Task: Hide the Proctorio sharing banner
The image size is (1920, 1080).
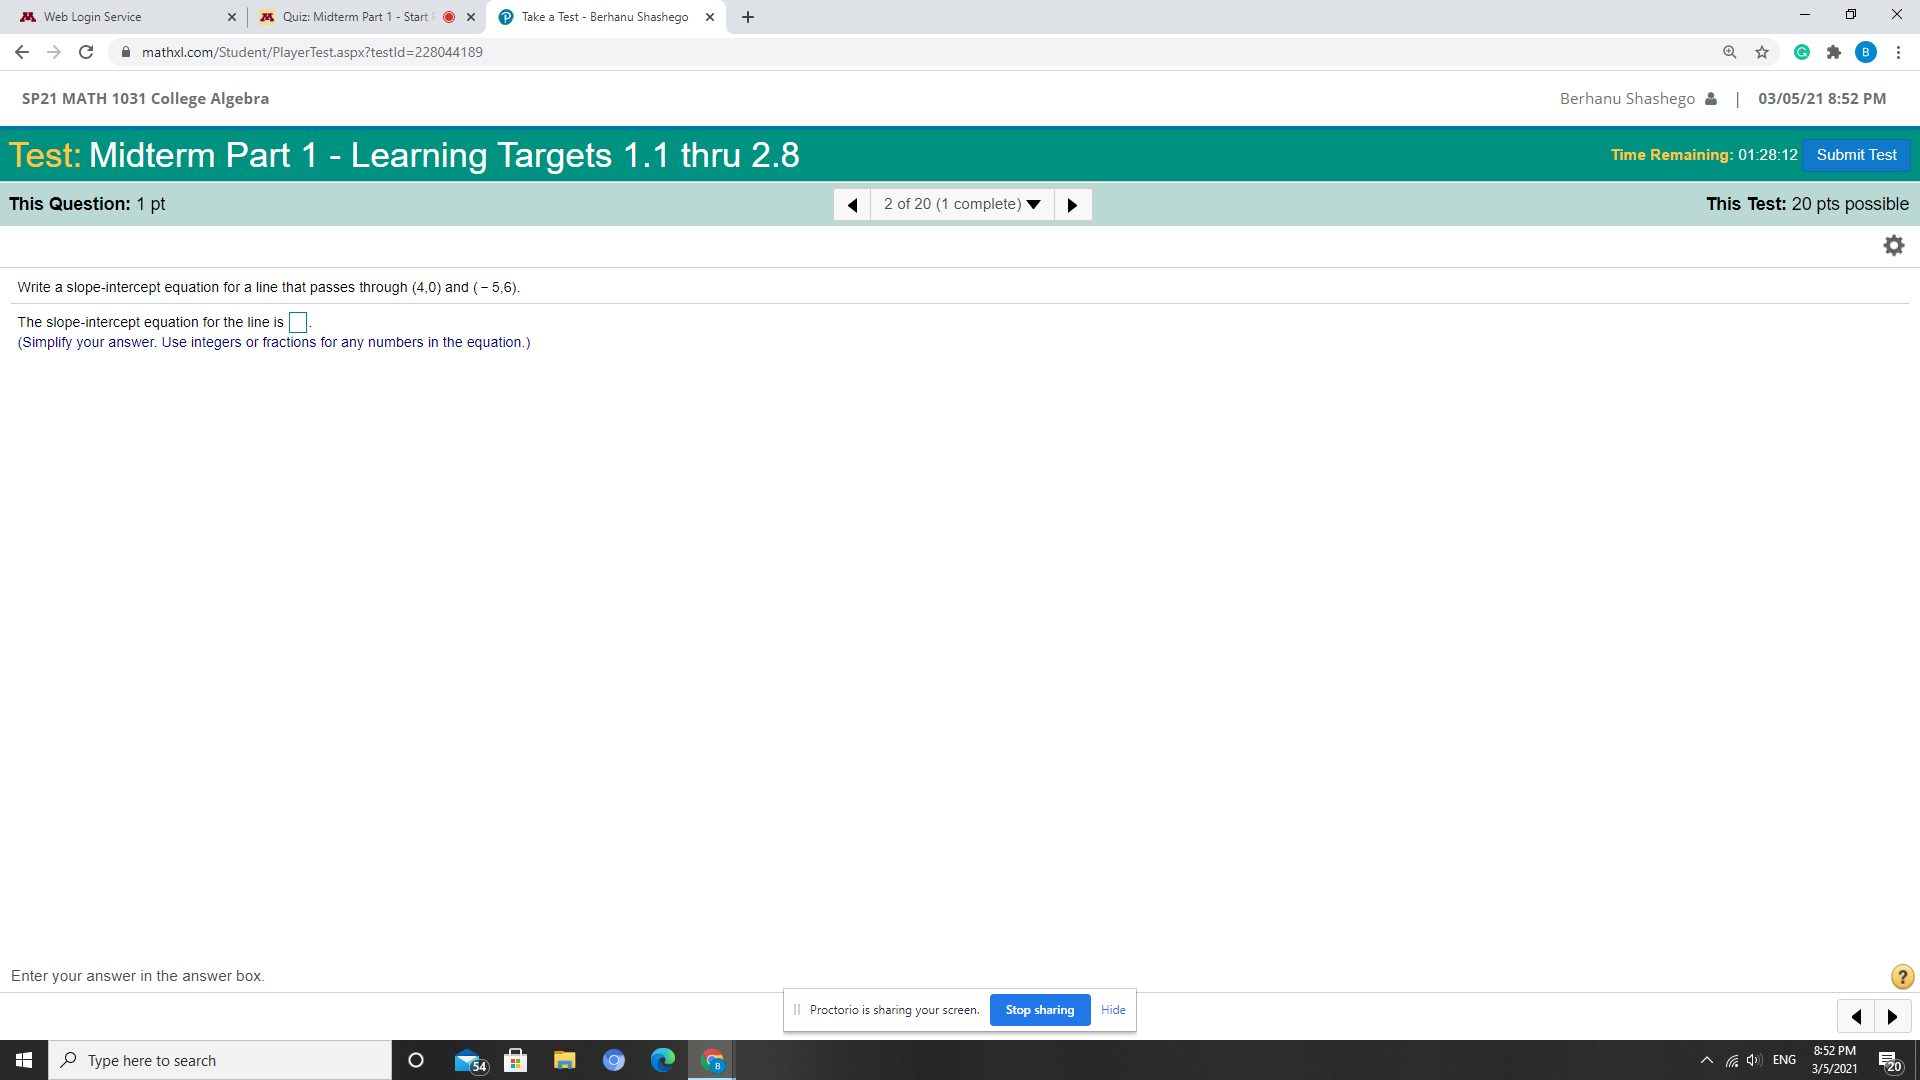Action: pyautogui.click(x=1113, y=1010)
